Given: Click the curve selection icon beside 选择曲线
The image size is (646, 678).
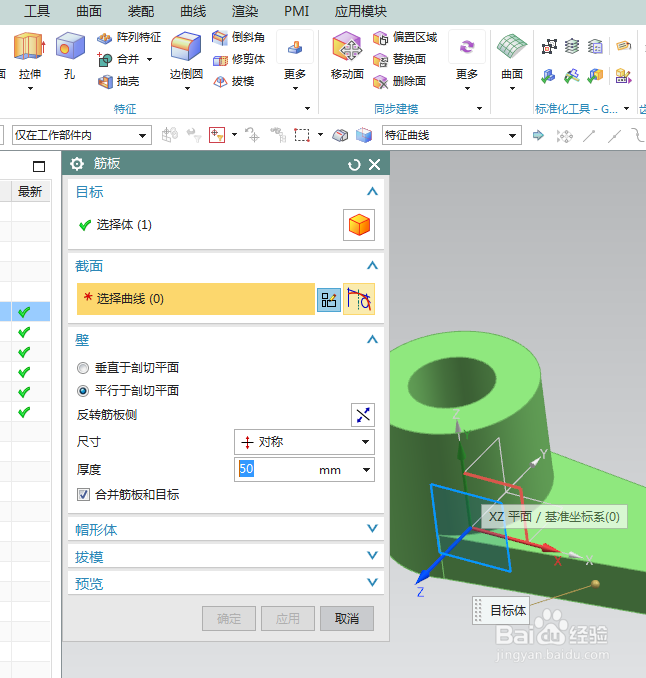Looking at the screenshot, I should pos(359,299).
